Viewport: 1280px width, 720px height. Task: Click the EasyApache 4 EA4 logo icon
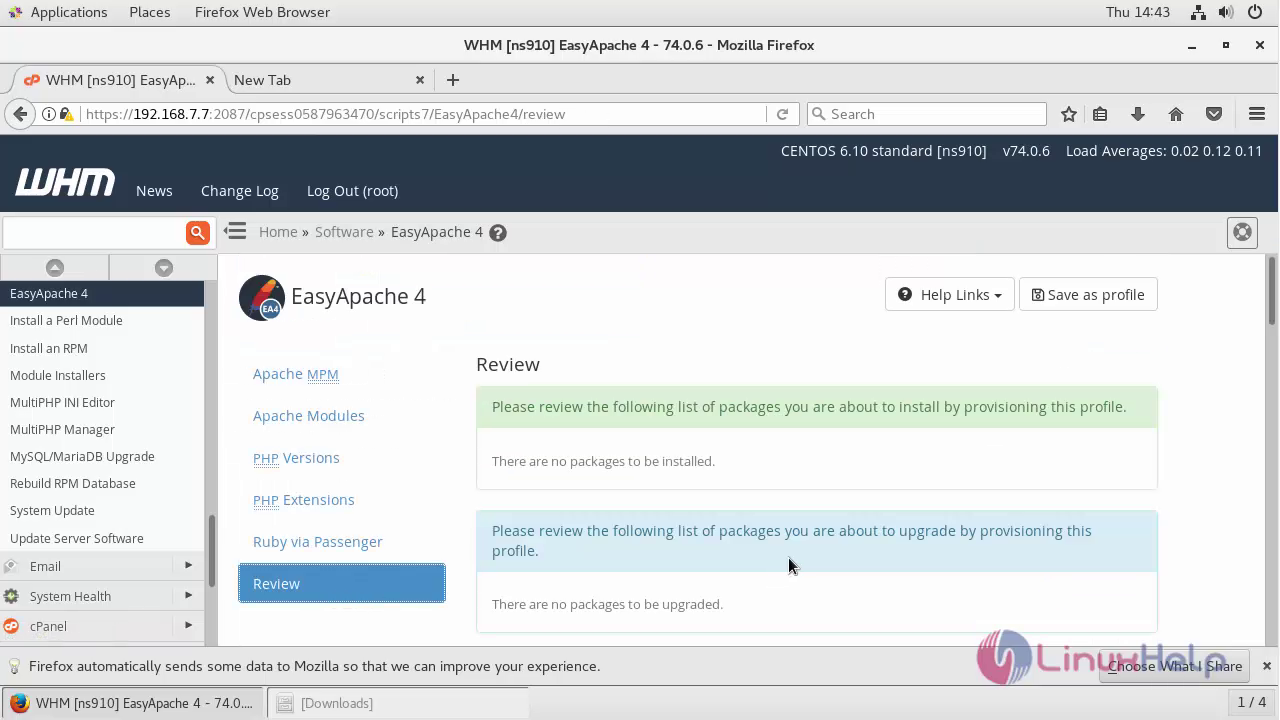click(x=262, y=297)
